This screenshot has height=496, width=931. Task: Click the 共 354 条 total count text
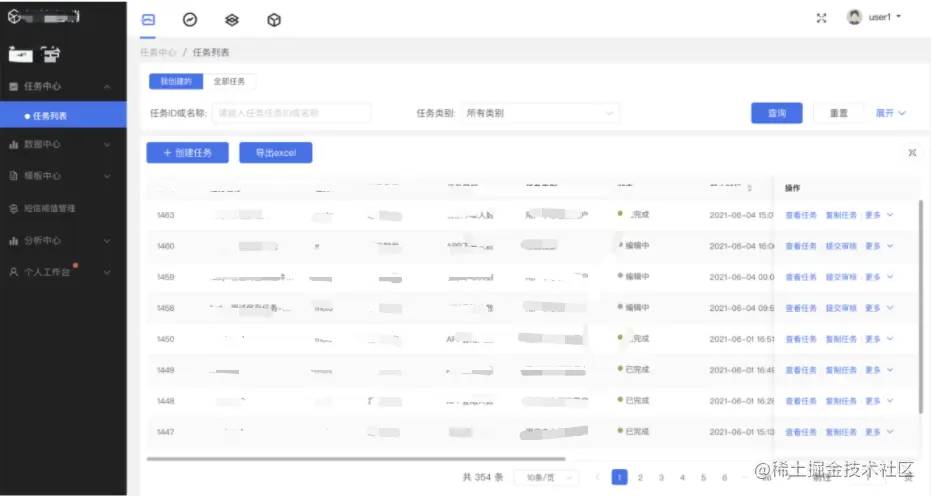tap(483, 477)
